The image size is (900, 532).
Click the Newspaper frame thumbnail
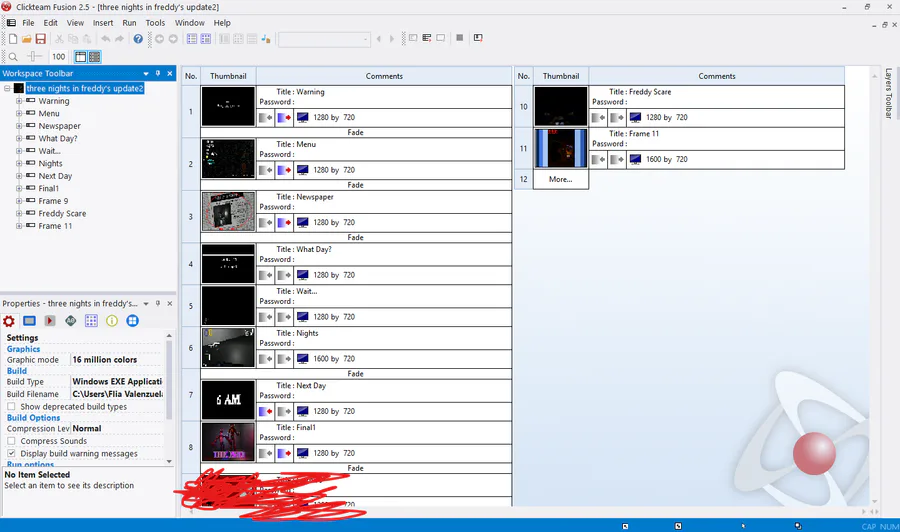coord(228,211)
